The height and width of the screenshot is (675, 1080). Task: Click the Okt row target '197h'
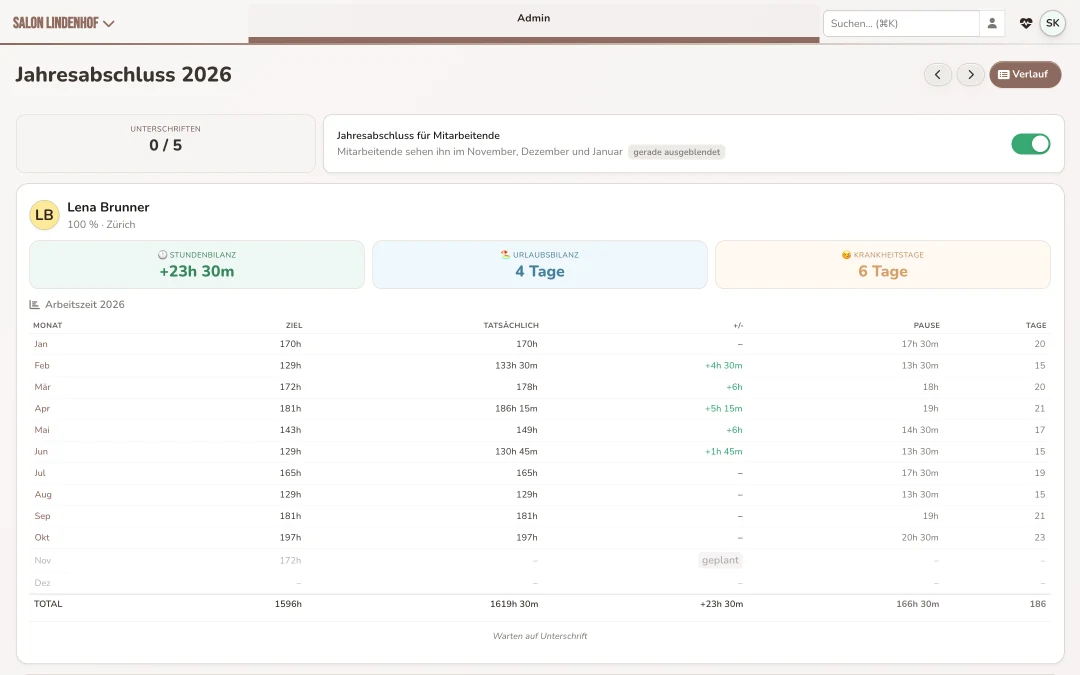coord(290,538)
